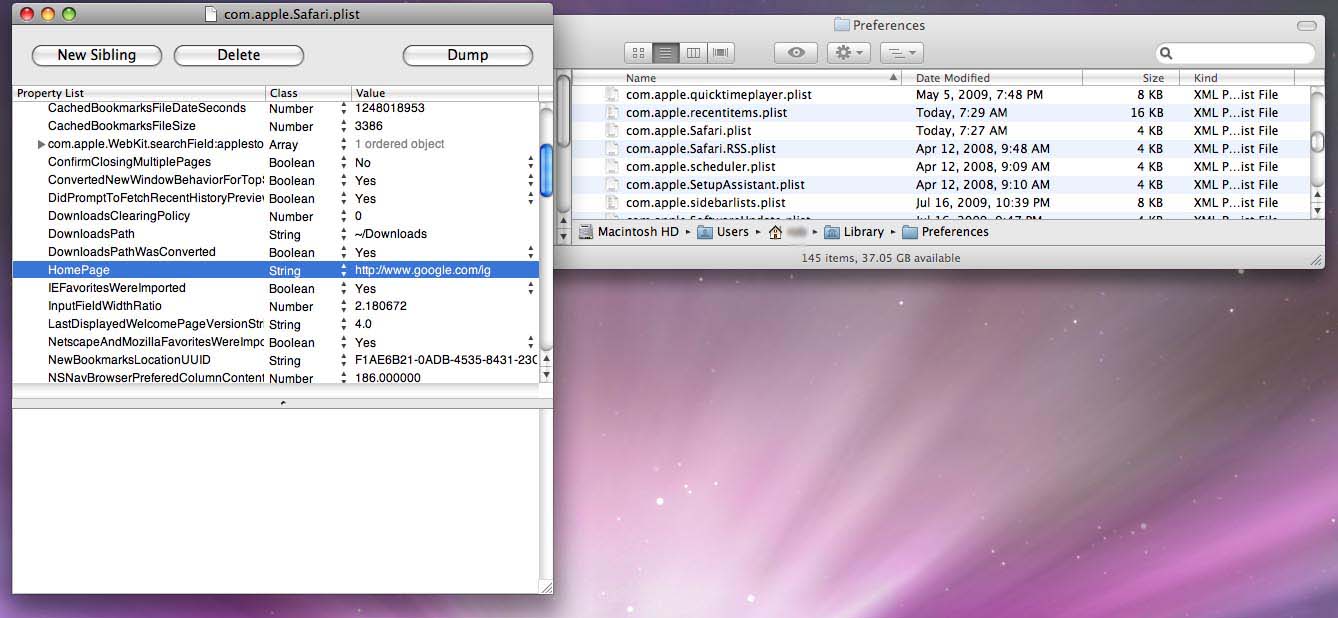Click the Quick Look eye button
The height and width of the screenshot is (618, 1338).
coord(796,53)
